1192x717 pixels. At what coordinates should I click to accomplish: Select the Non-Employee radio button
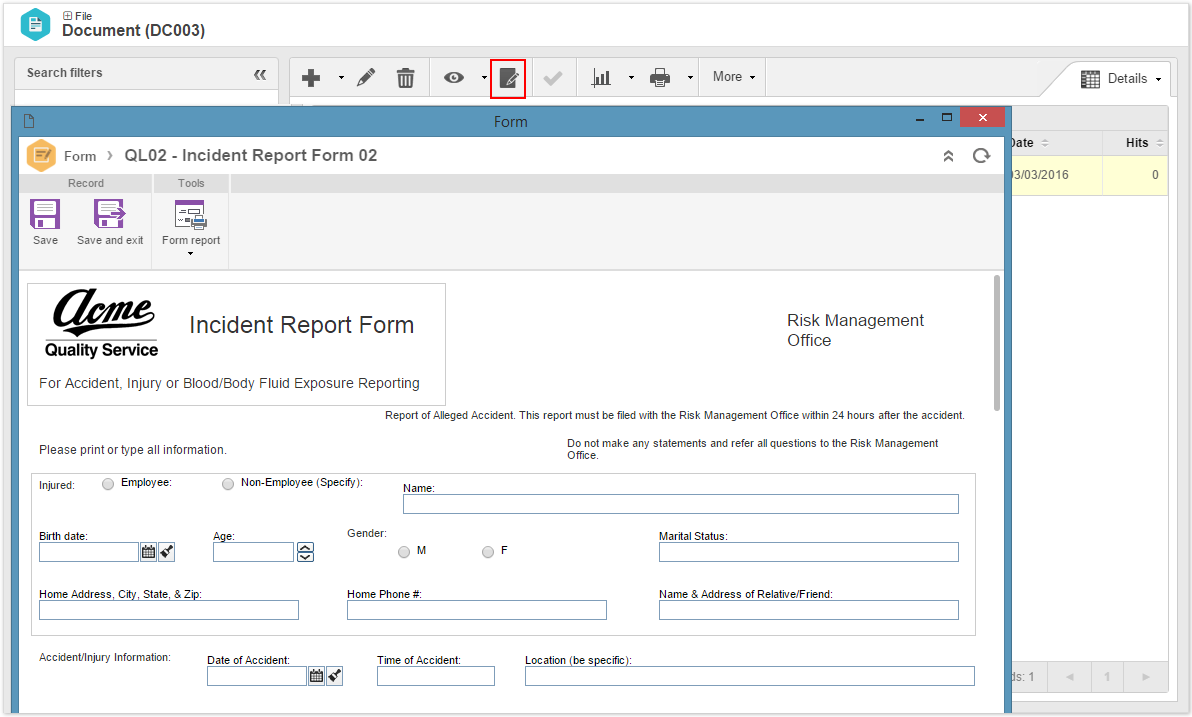227,484
